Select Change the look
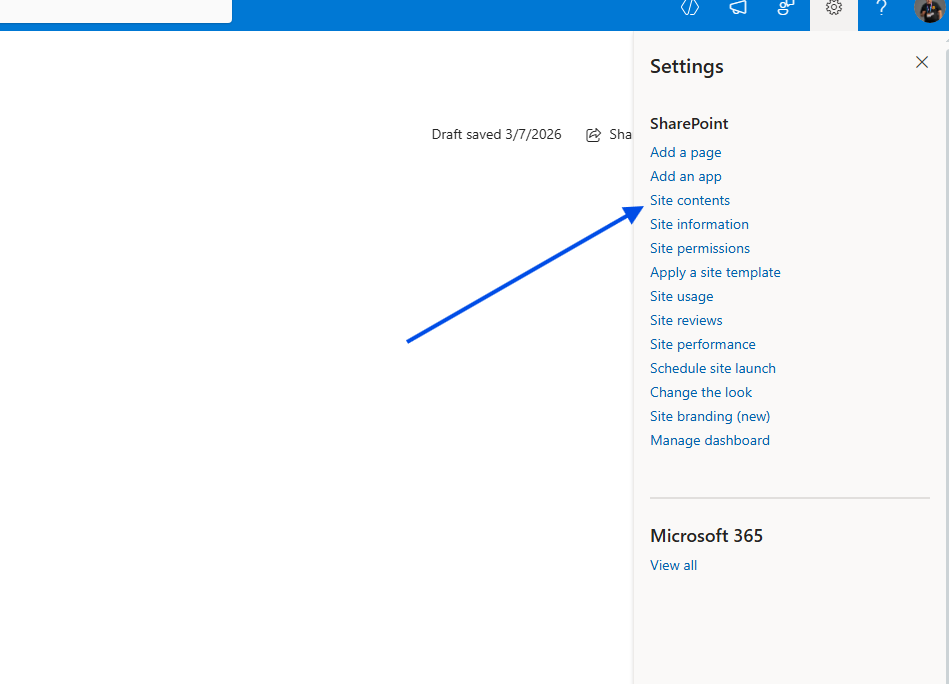Viewport: 949px width, 684px height. (x=700, y=392)
